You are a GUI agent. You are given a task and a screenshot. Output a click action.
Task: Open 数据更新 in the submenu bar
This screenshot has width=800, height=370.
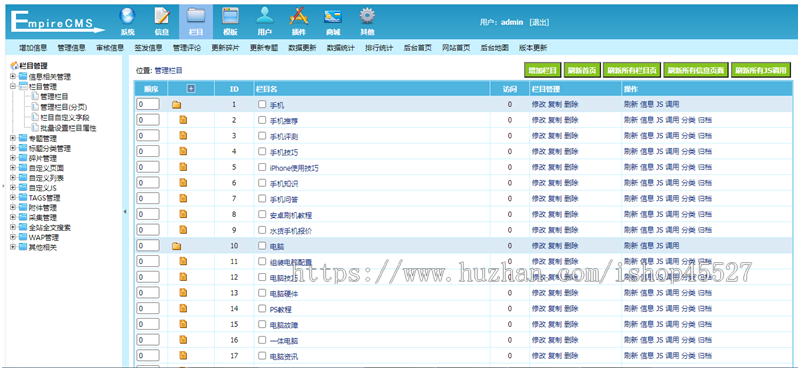tap(302, 48)
